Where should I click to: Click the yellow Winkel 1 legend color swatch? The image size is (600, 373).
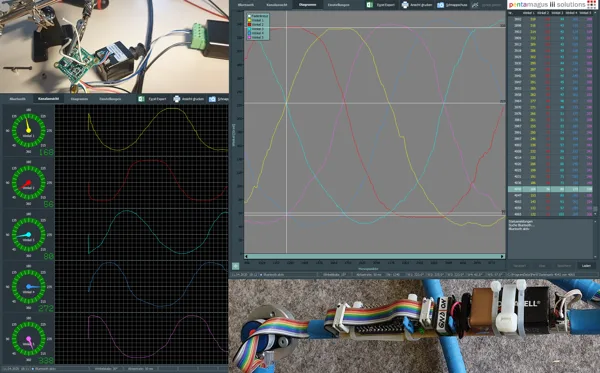pyautogui.click(x=249, y=20)
